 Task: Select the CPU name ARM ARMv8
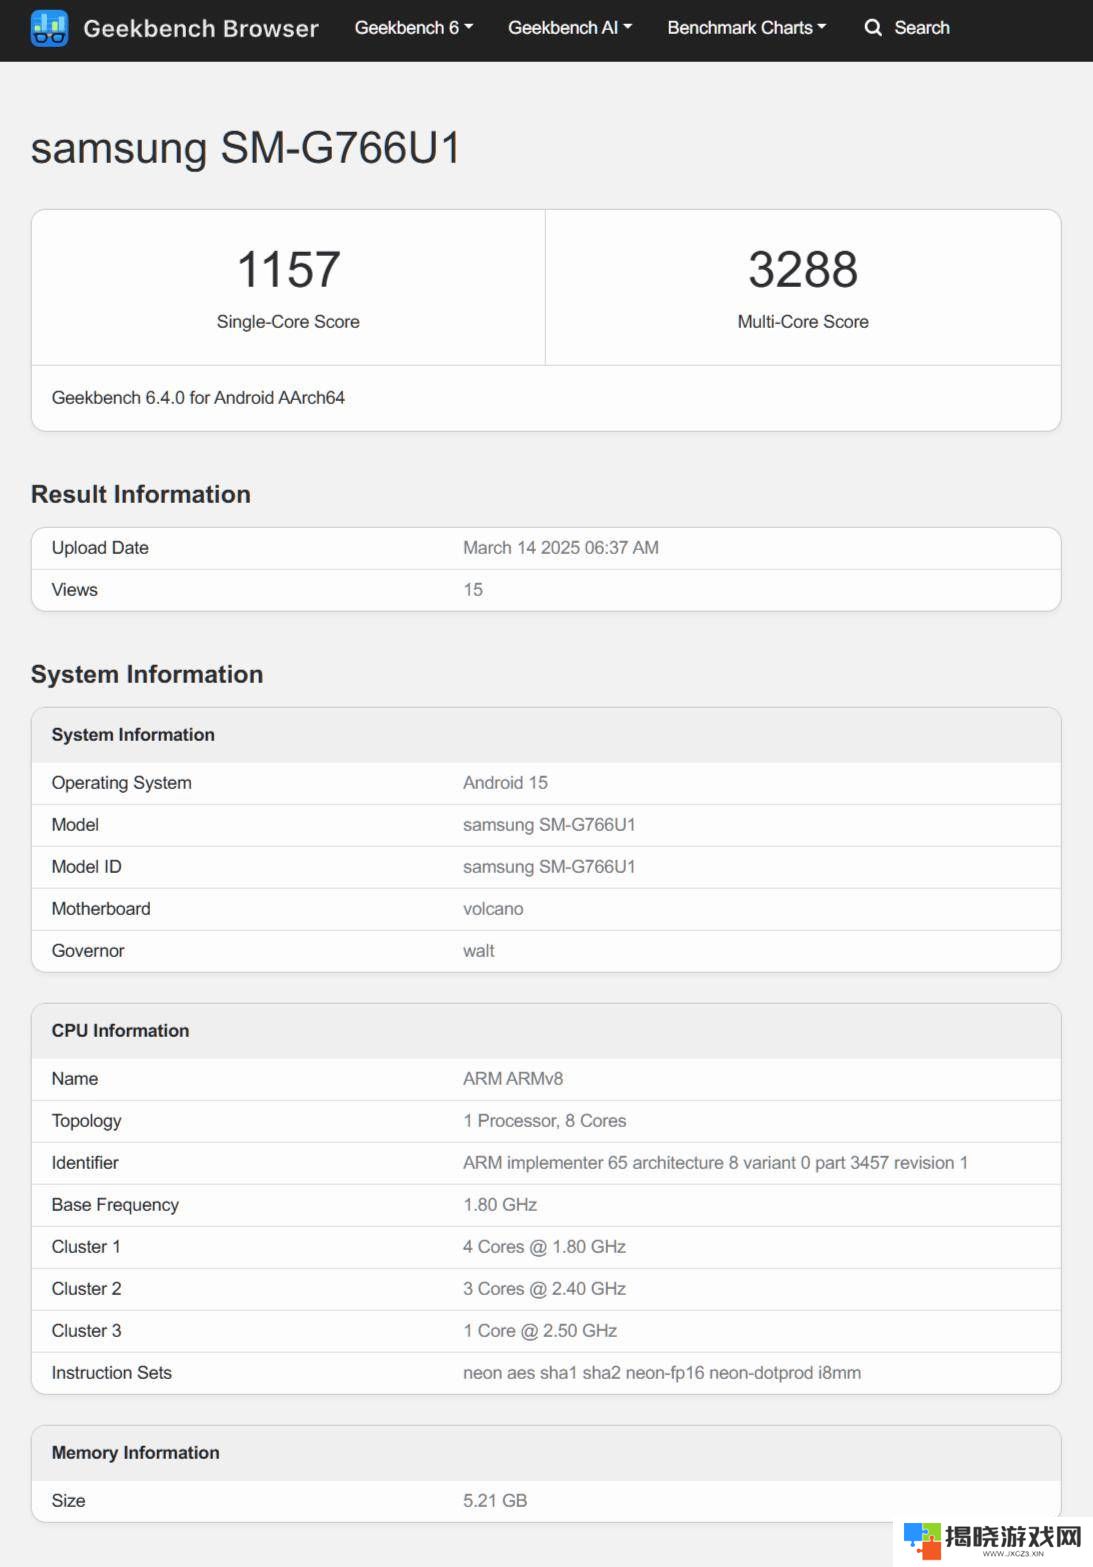(513, 1079)
